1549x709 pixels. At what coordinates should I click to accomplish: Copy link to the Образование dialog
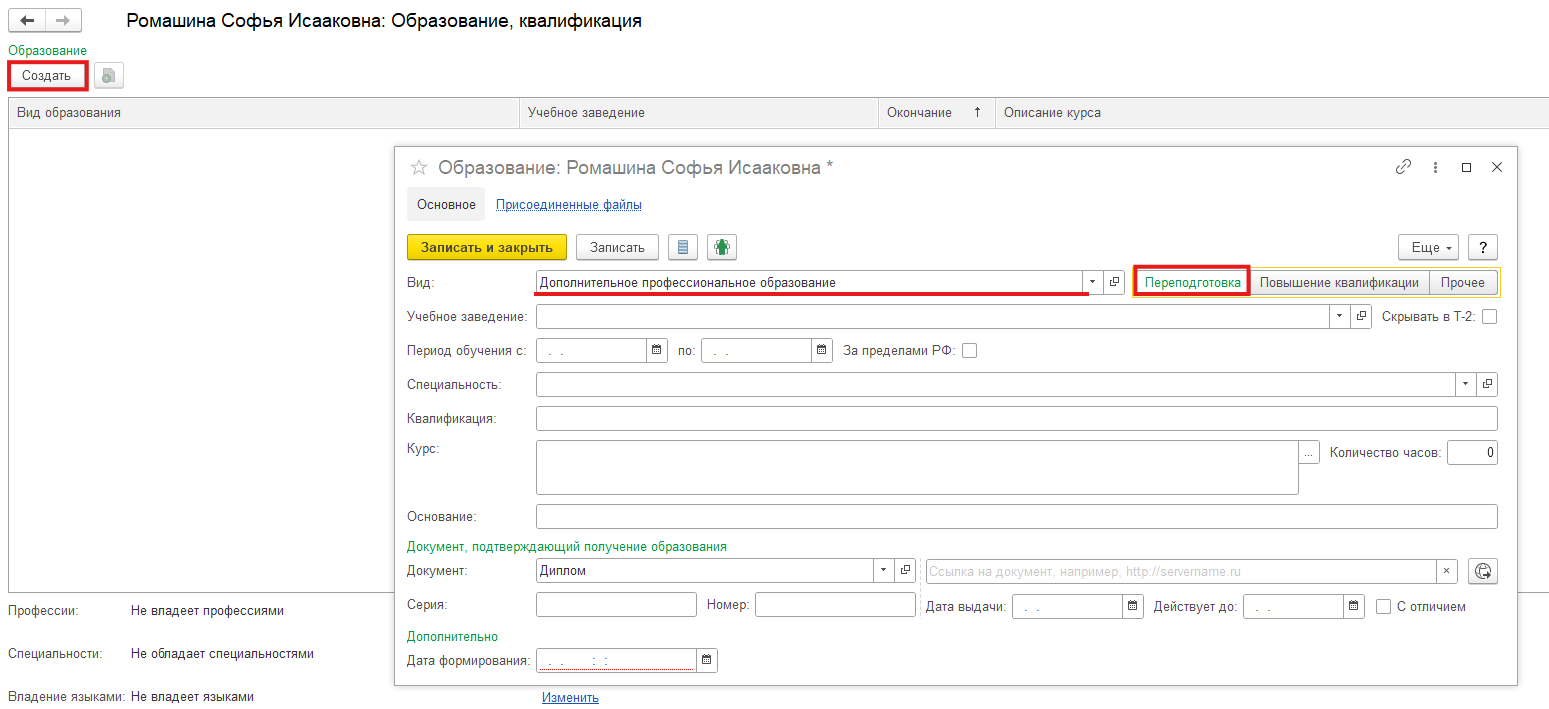click(1404, 167)
